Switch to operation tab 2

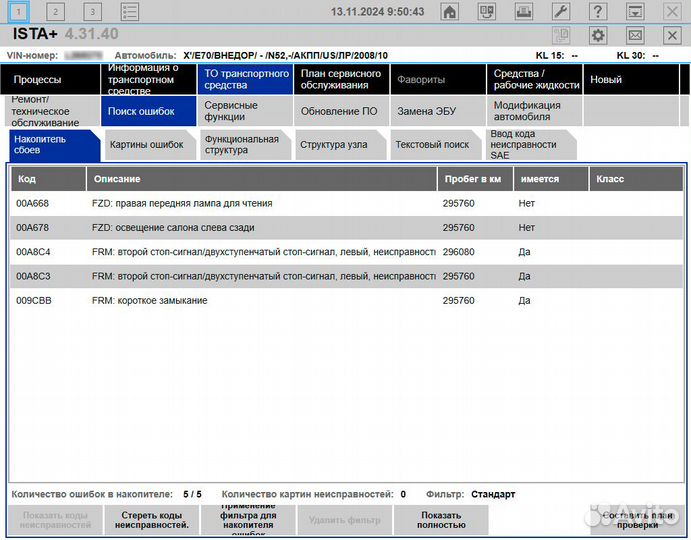click(x=56, y=11)
